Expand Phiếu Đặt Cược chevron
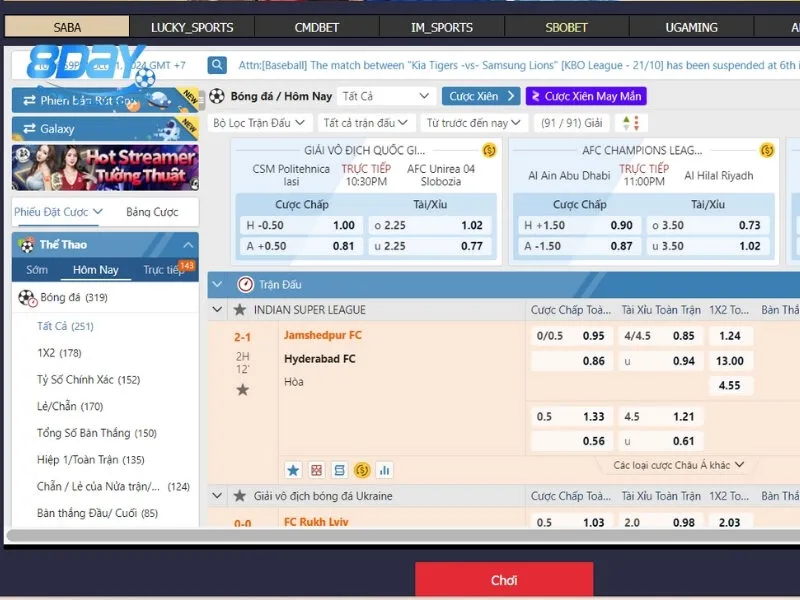This screenshot has height=600, width=800. click(x=98, y=211)
